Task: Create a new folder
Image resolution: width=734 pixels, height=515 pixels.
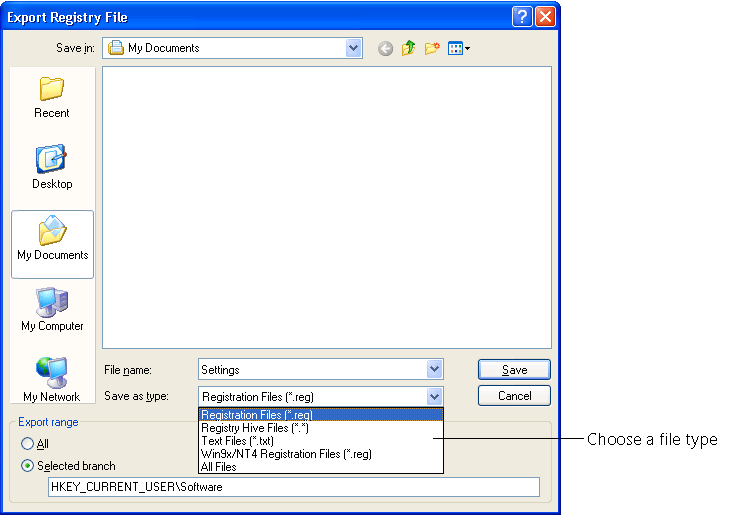Action: [432, 48]
